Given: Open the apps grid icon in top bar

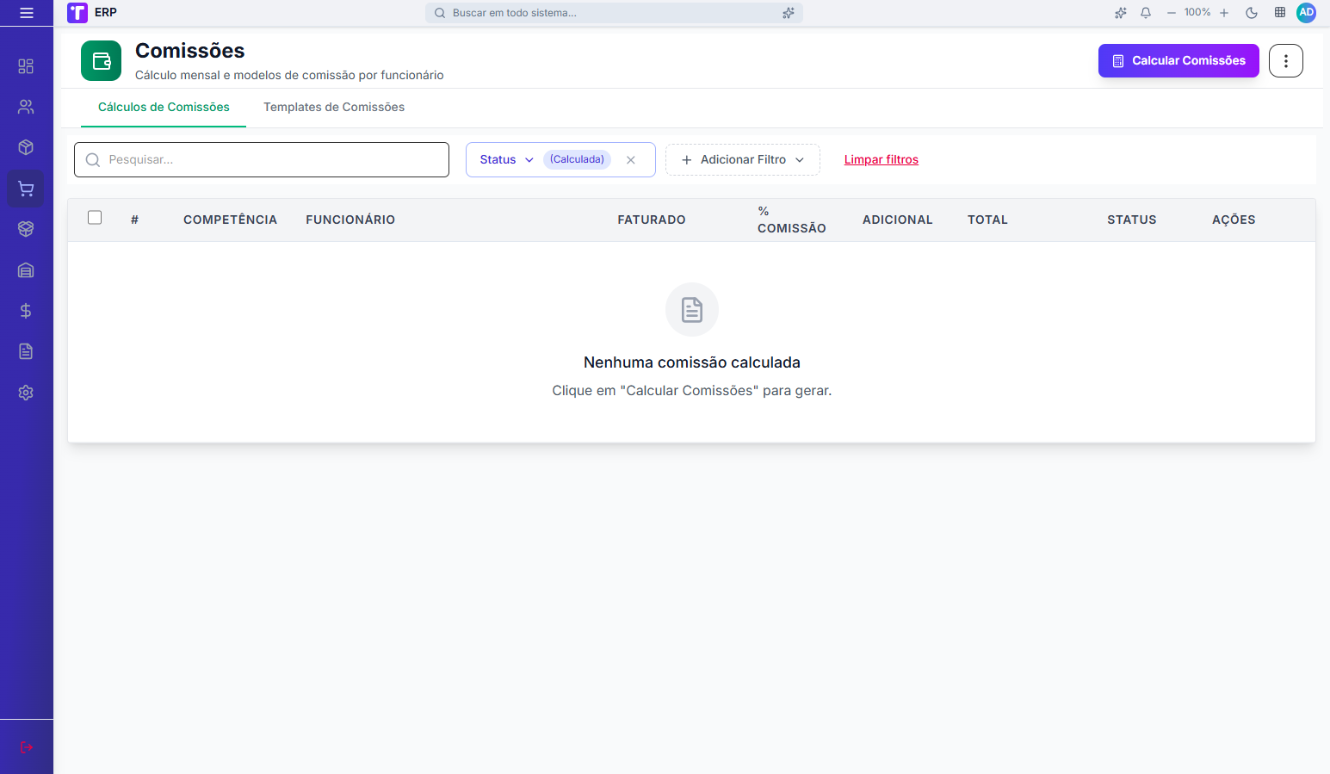Looking at the screenshot, I should click(1280, 13).
